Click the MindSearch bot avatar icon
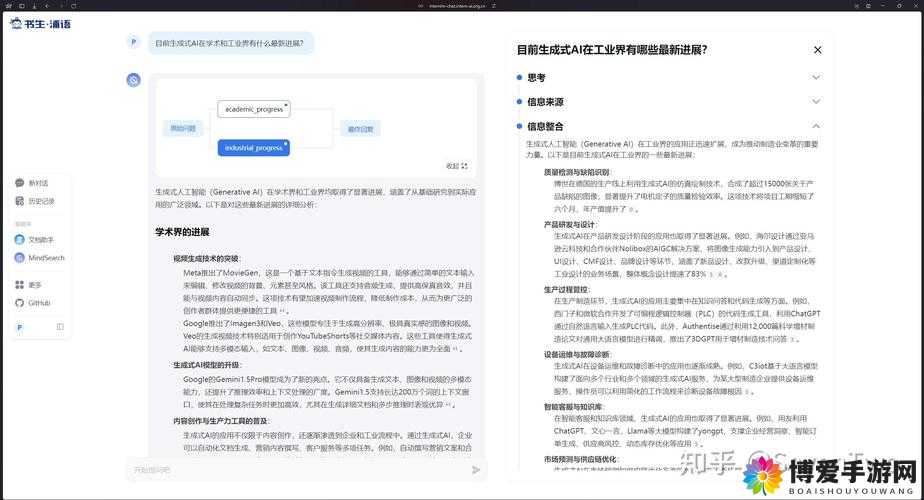924x500 pixels. [134, 80]
